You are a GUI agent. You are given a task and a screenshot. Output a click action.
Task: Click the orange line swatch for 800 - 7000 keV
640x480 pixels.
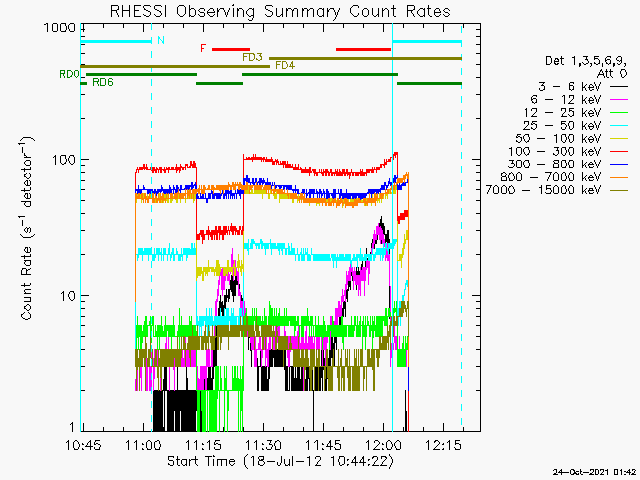[619, 178]
